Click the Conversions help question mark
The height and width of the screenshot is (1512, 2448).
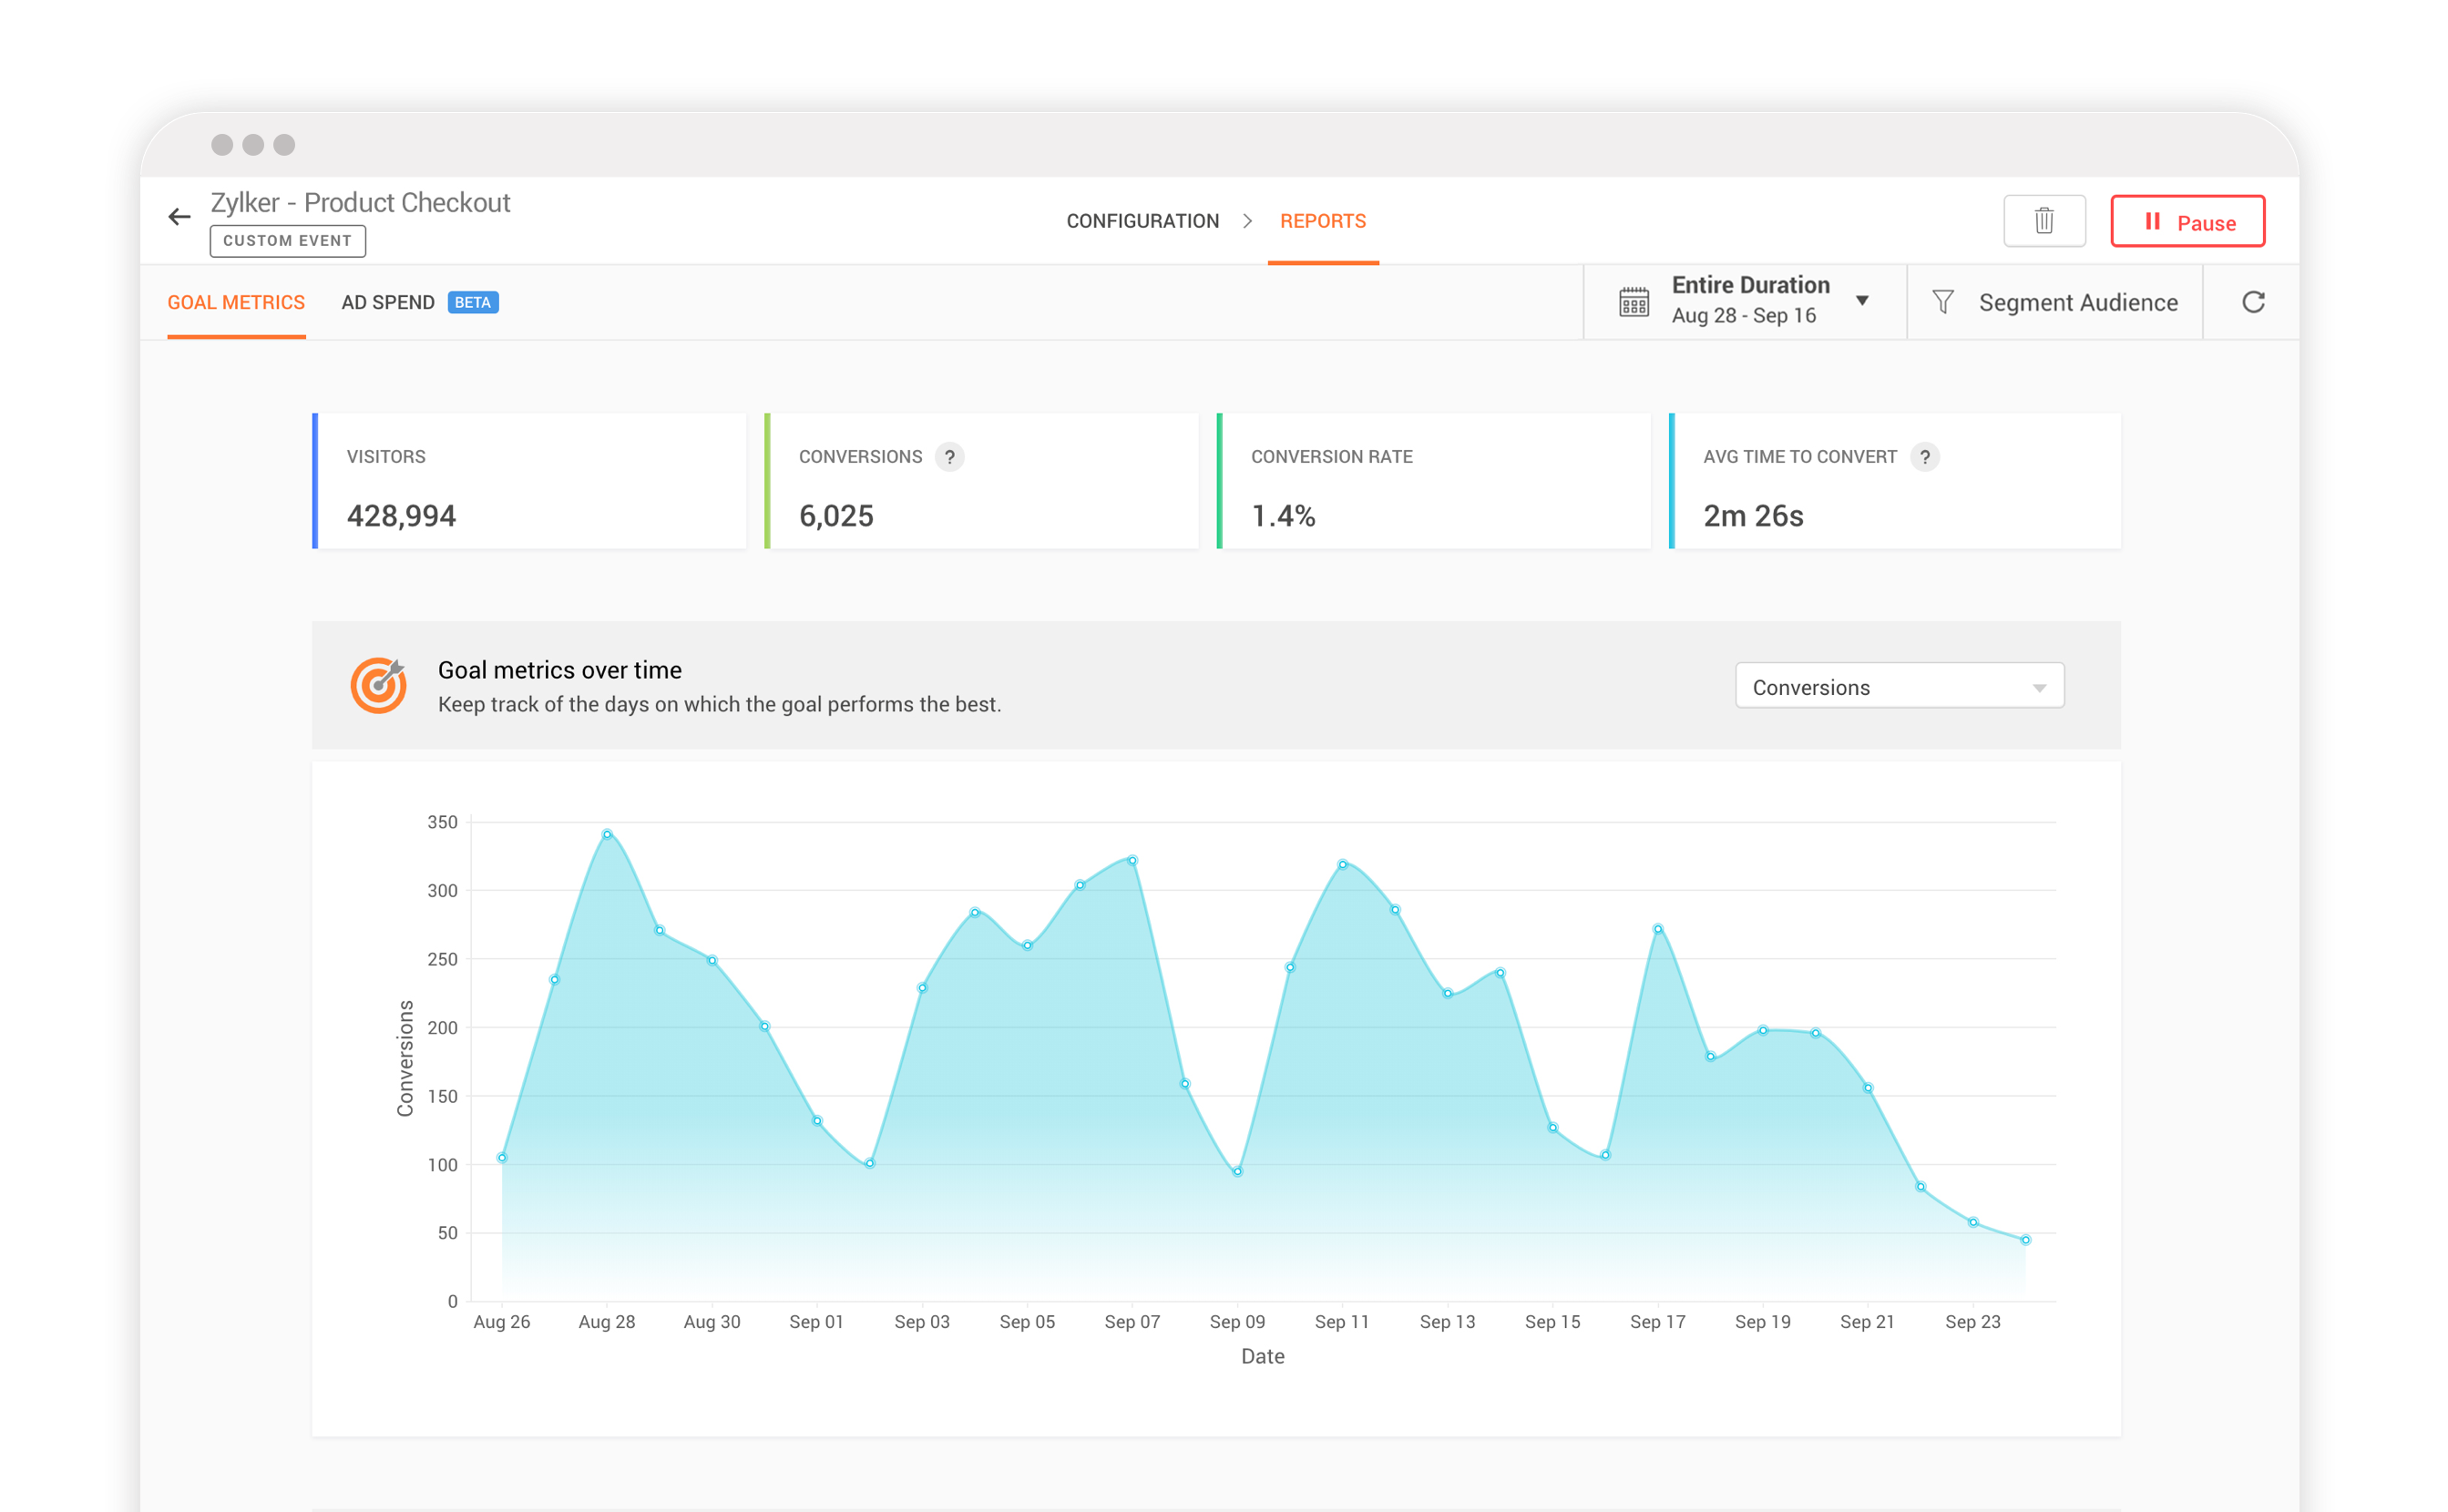949,457
